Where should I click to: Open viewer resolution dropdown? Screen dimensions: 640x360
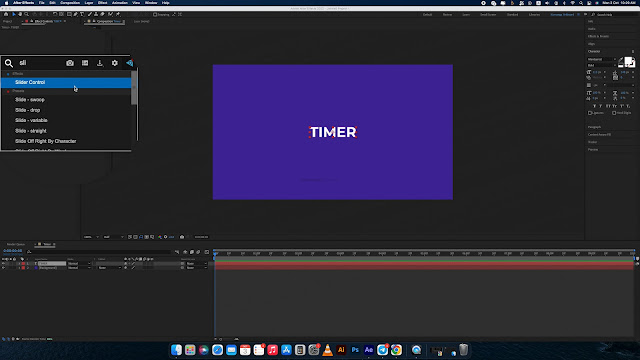pyautogui.click(x=113, y=237)
